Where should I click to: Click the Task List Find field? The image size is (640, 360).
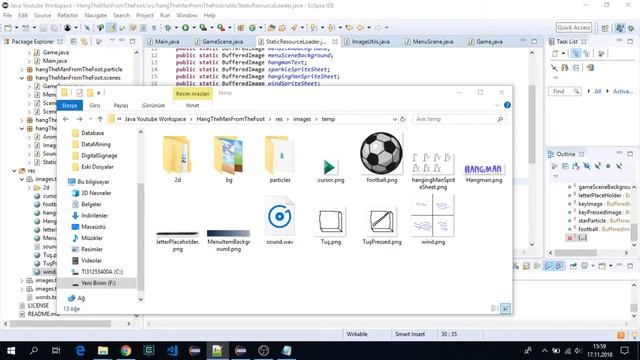click(564, 91)
